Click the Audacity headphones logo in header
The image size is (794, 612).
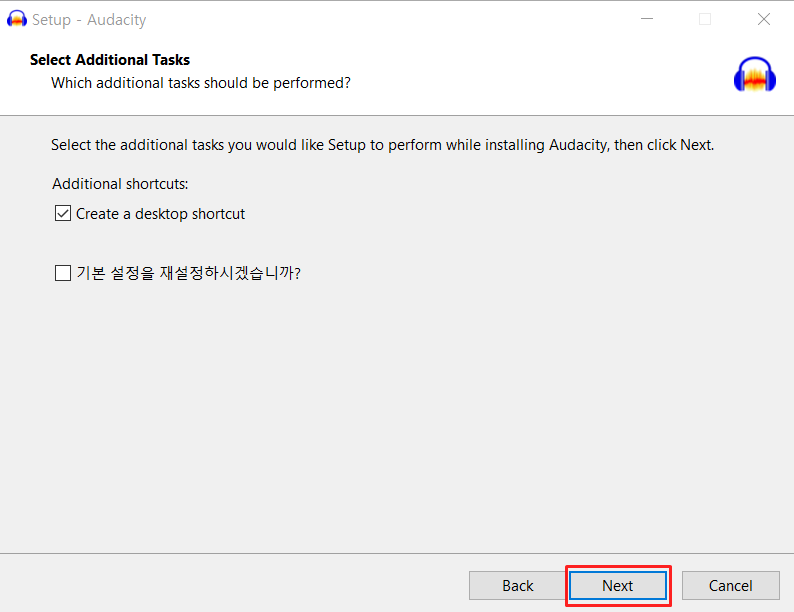click(755, 74)
